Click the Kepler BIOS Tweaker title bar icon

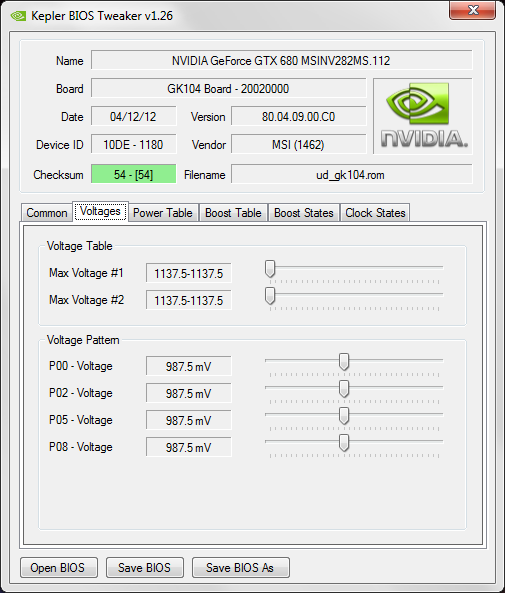(x=18, y=16)
